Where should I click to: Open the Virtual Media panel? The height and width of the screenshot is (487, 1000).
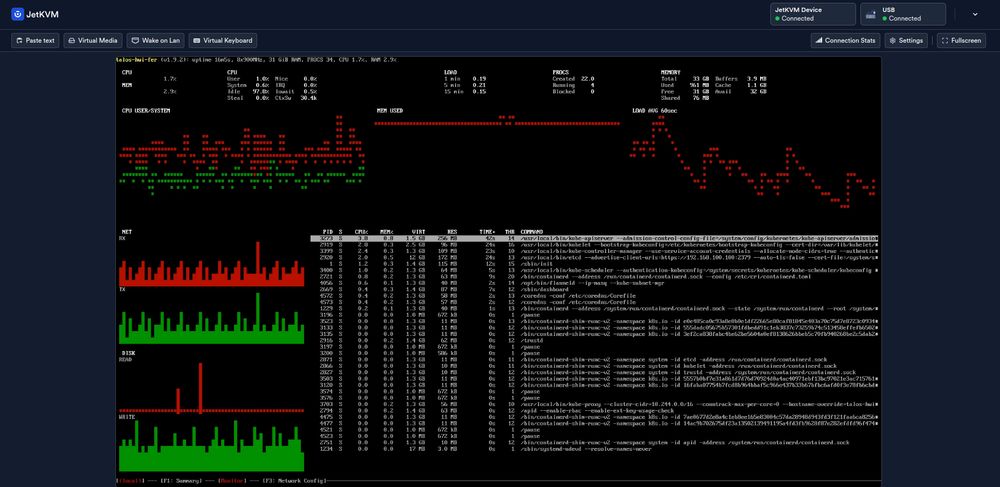click(93, 40)
